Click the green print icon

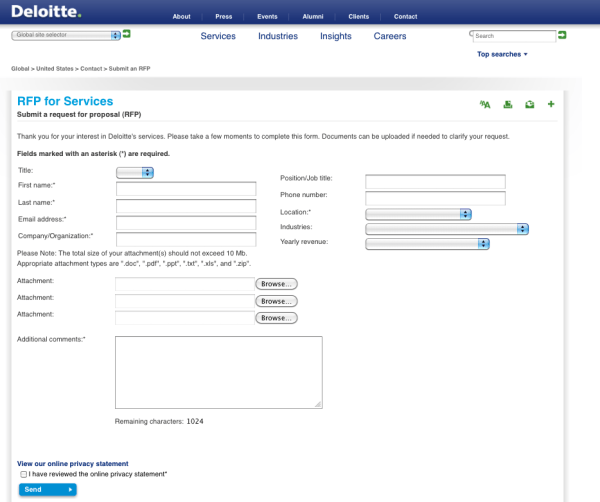coord(508,104)
